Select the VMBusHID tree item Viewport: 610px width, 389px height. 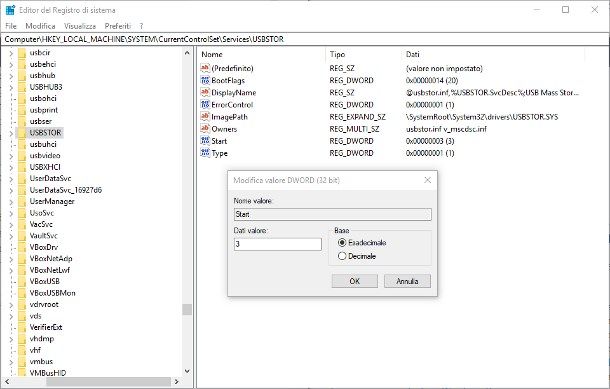[48, 373]
